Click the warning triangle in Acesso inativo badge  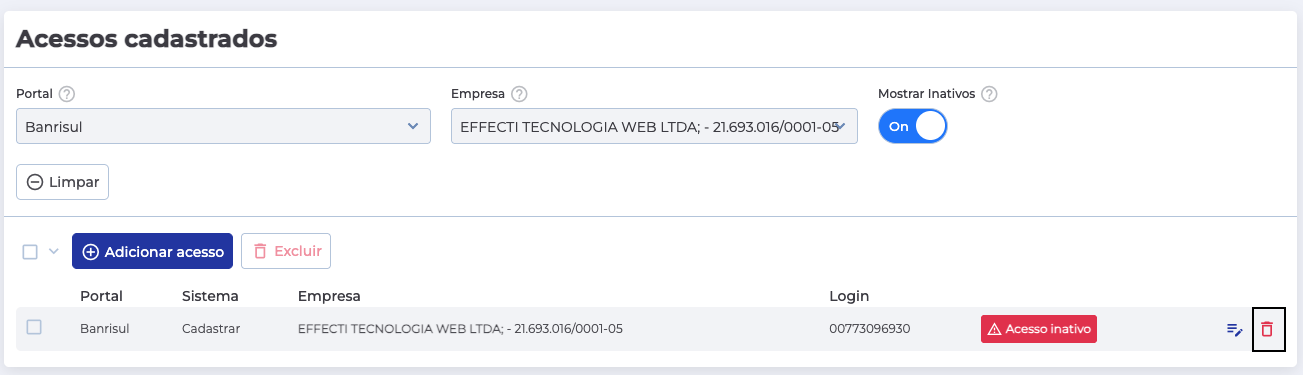(994, 329)
